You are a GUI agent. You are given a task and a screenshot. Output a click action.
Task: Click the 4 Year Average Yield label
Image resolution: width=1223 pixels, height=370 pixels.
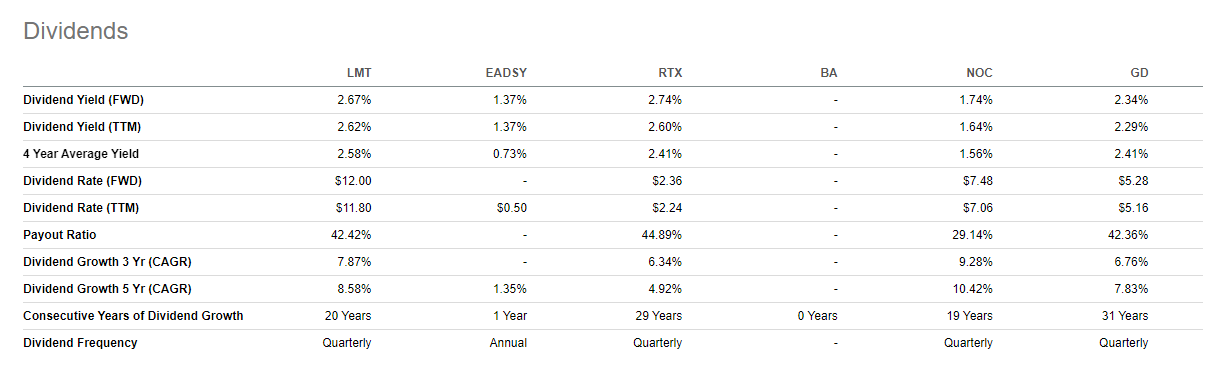pos(81,154)
